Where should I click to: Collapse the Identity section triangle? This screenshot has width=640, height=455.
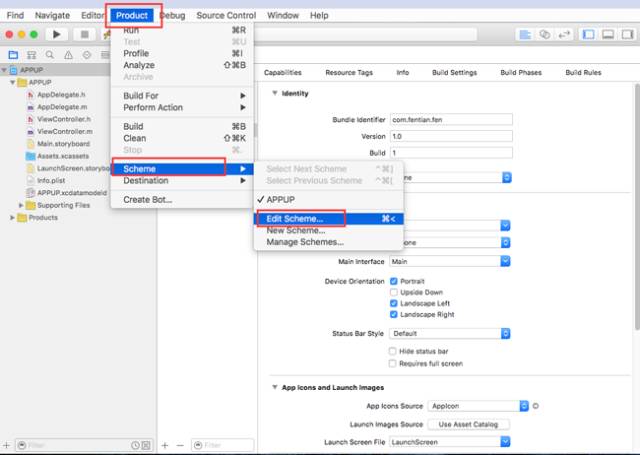coord(275,93)
